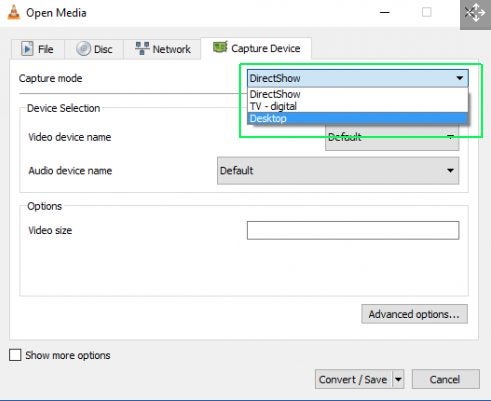The image size is (491, 401).
Task: Minimize the Open Media window
Action: (x=385, y=13)
